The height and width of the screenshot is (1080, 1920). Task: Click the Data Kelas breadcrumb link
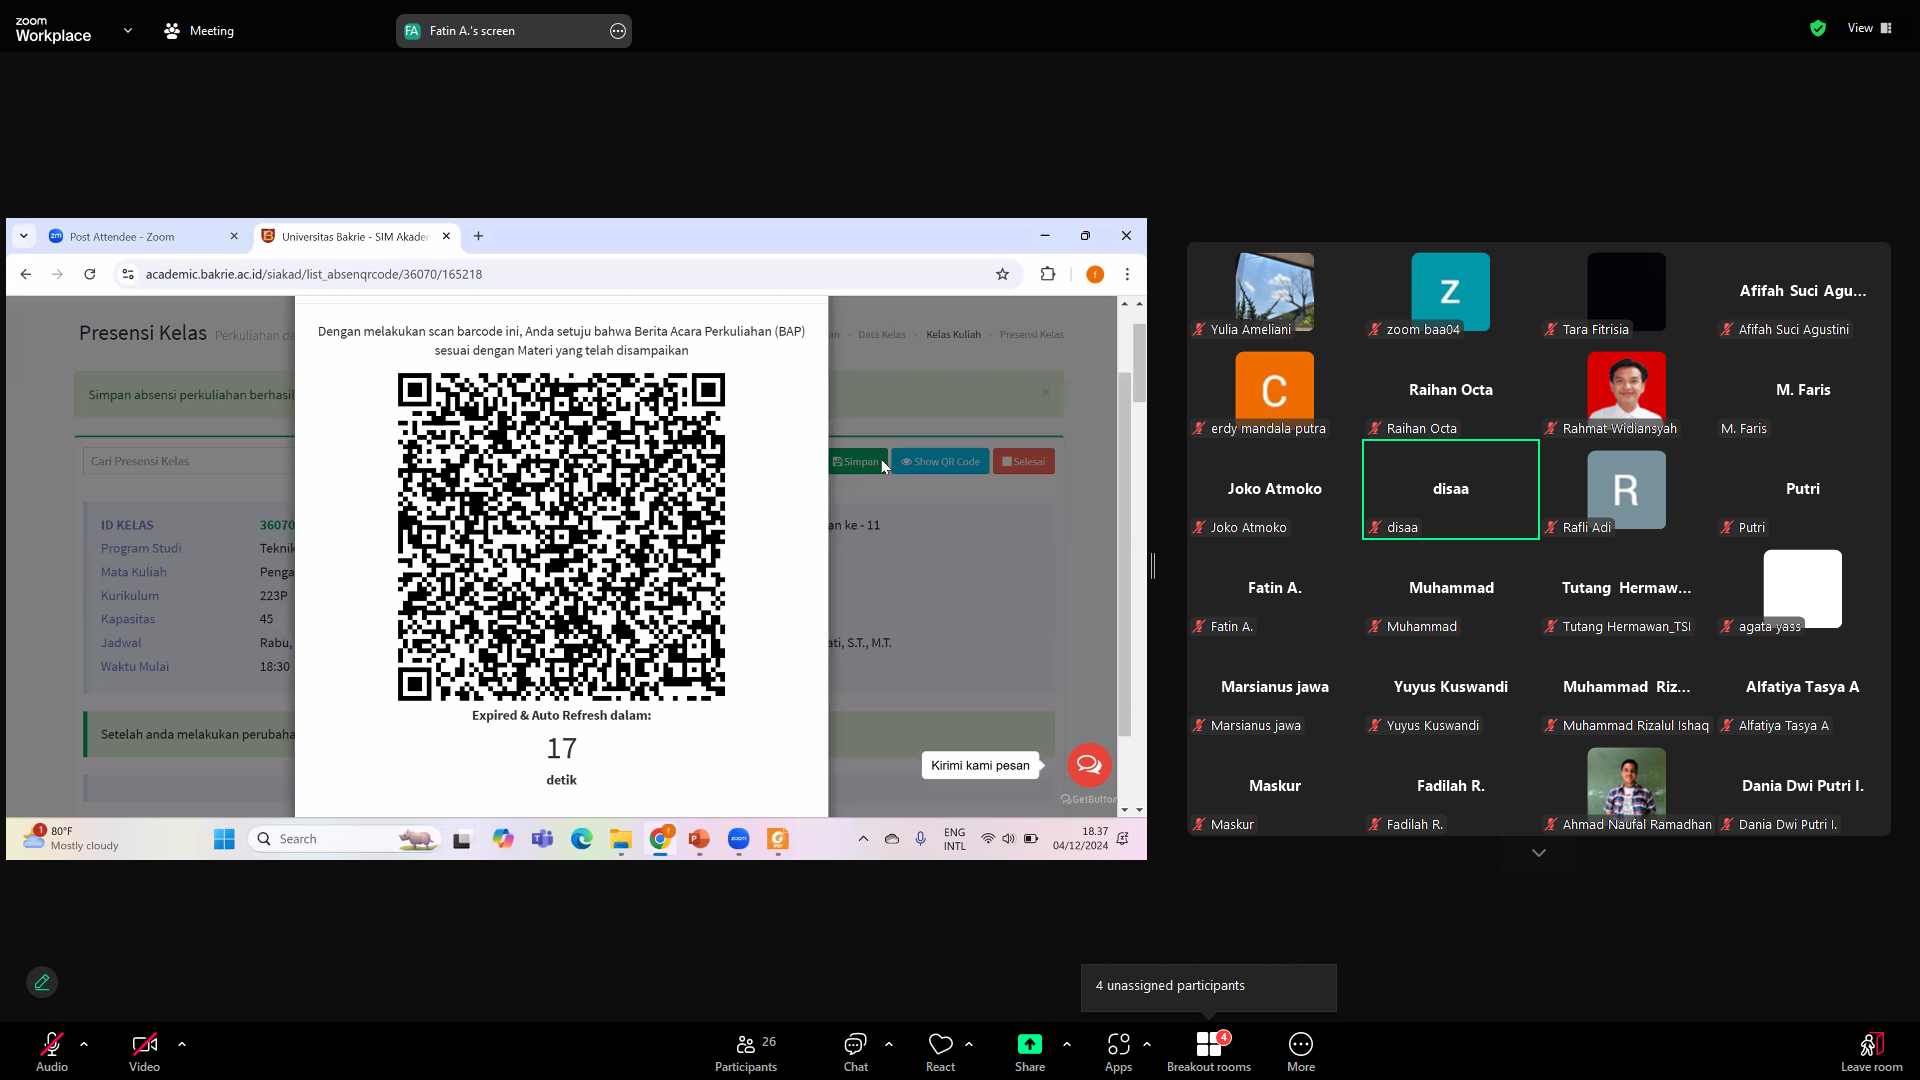pyautogui.click(x=881, y=335)
